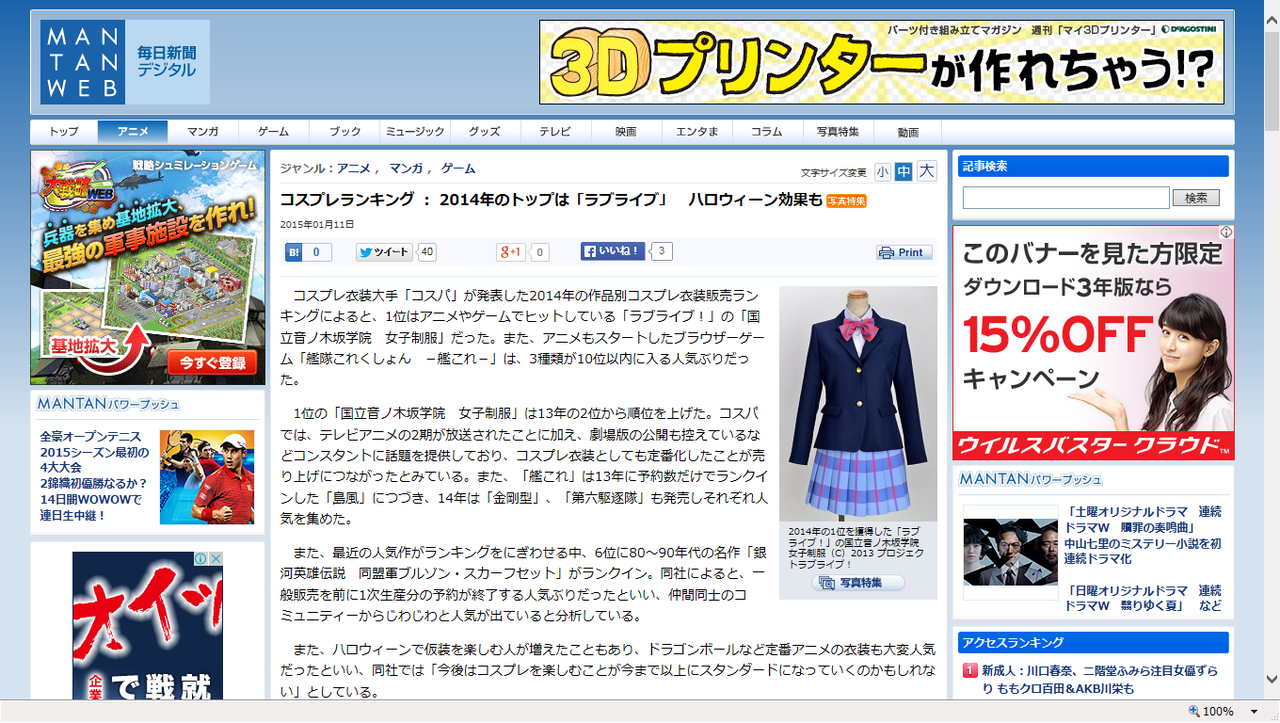
Task: Open the MANTAN WEB logo homepage
Action: (82, 62)
